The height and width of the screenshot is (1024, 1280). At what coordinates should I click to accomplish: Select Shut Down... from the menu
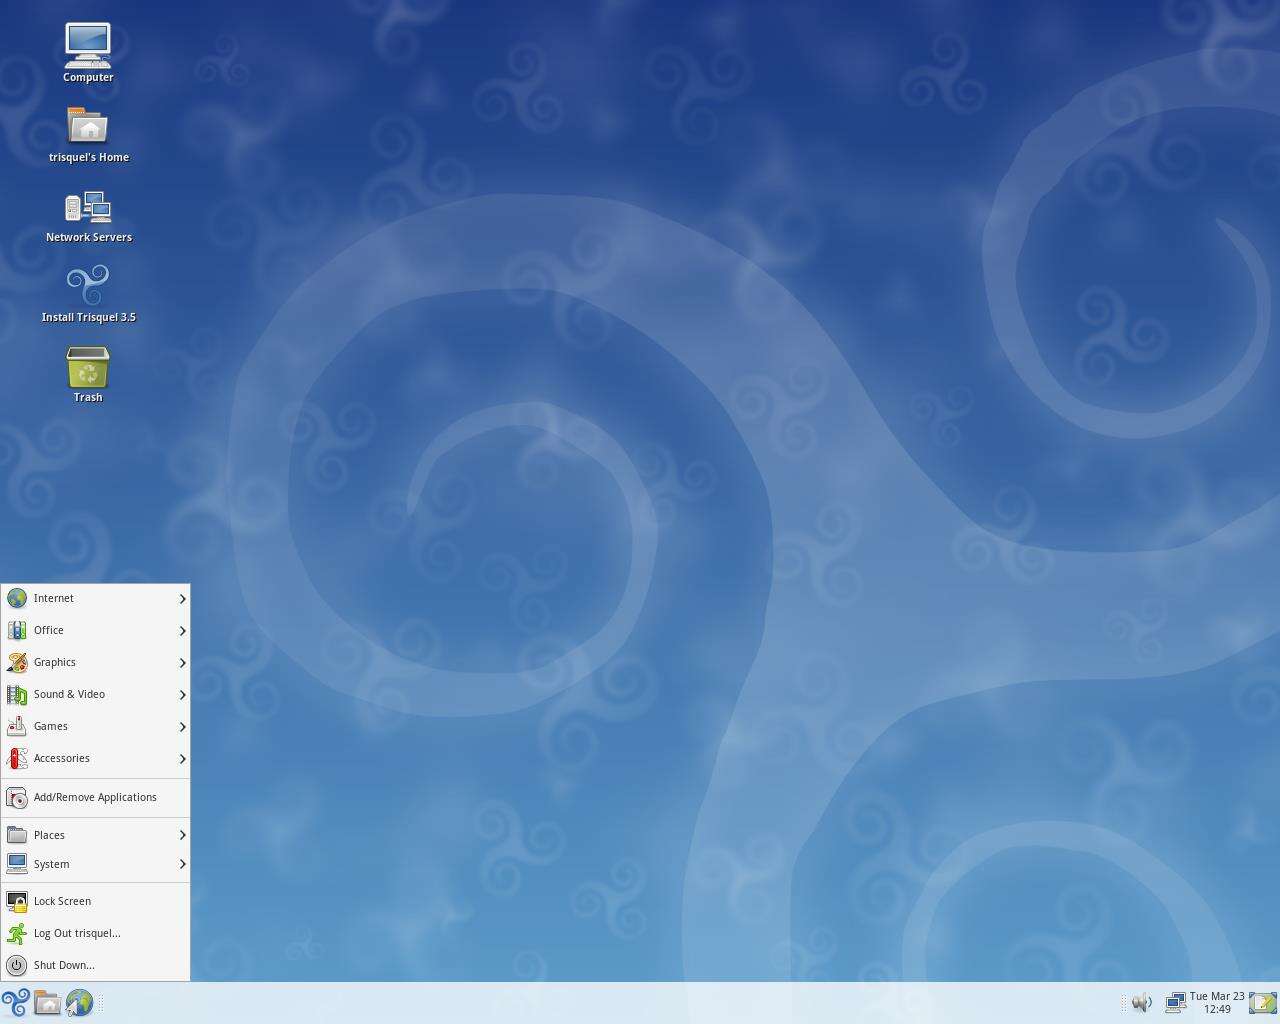click(x=95, y=965)
